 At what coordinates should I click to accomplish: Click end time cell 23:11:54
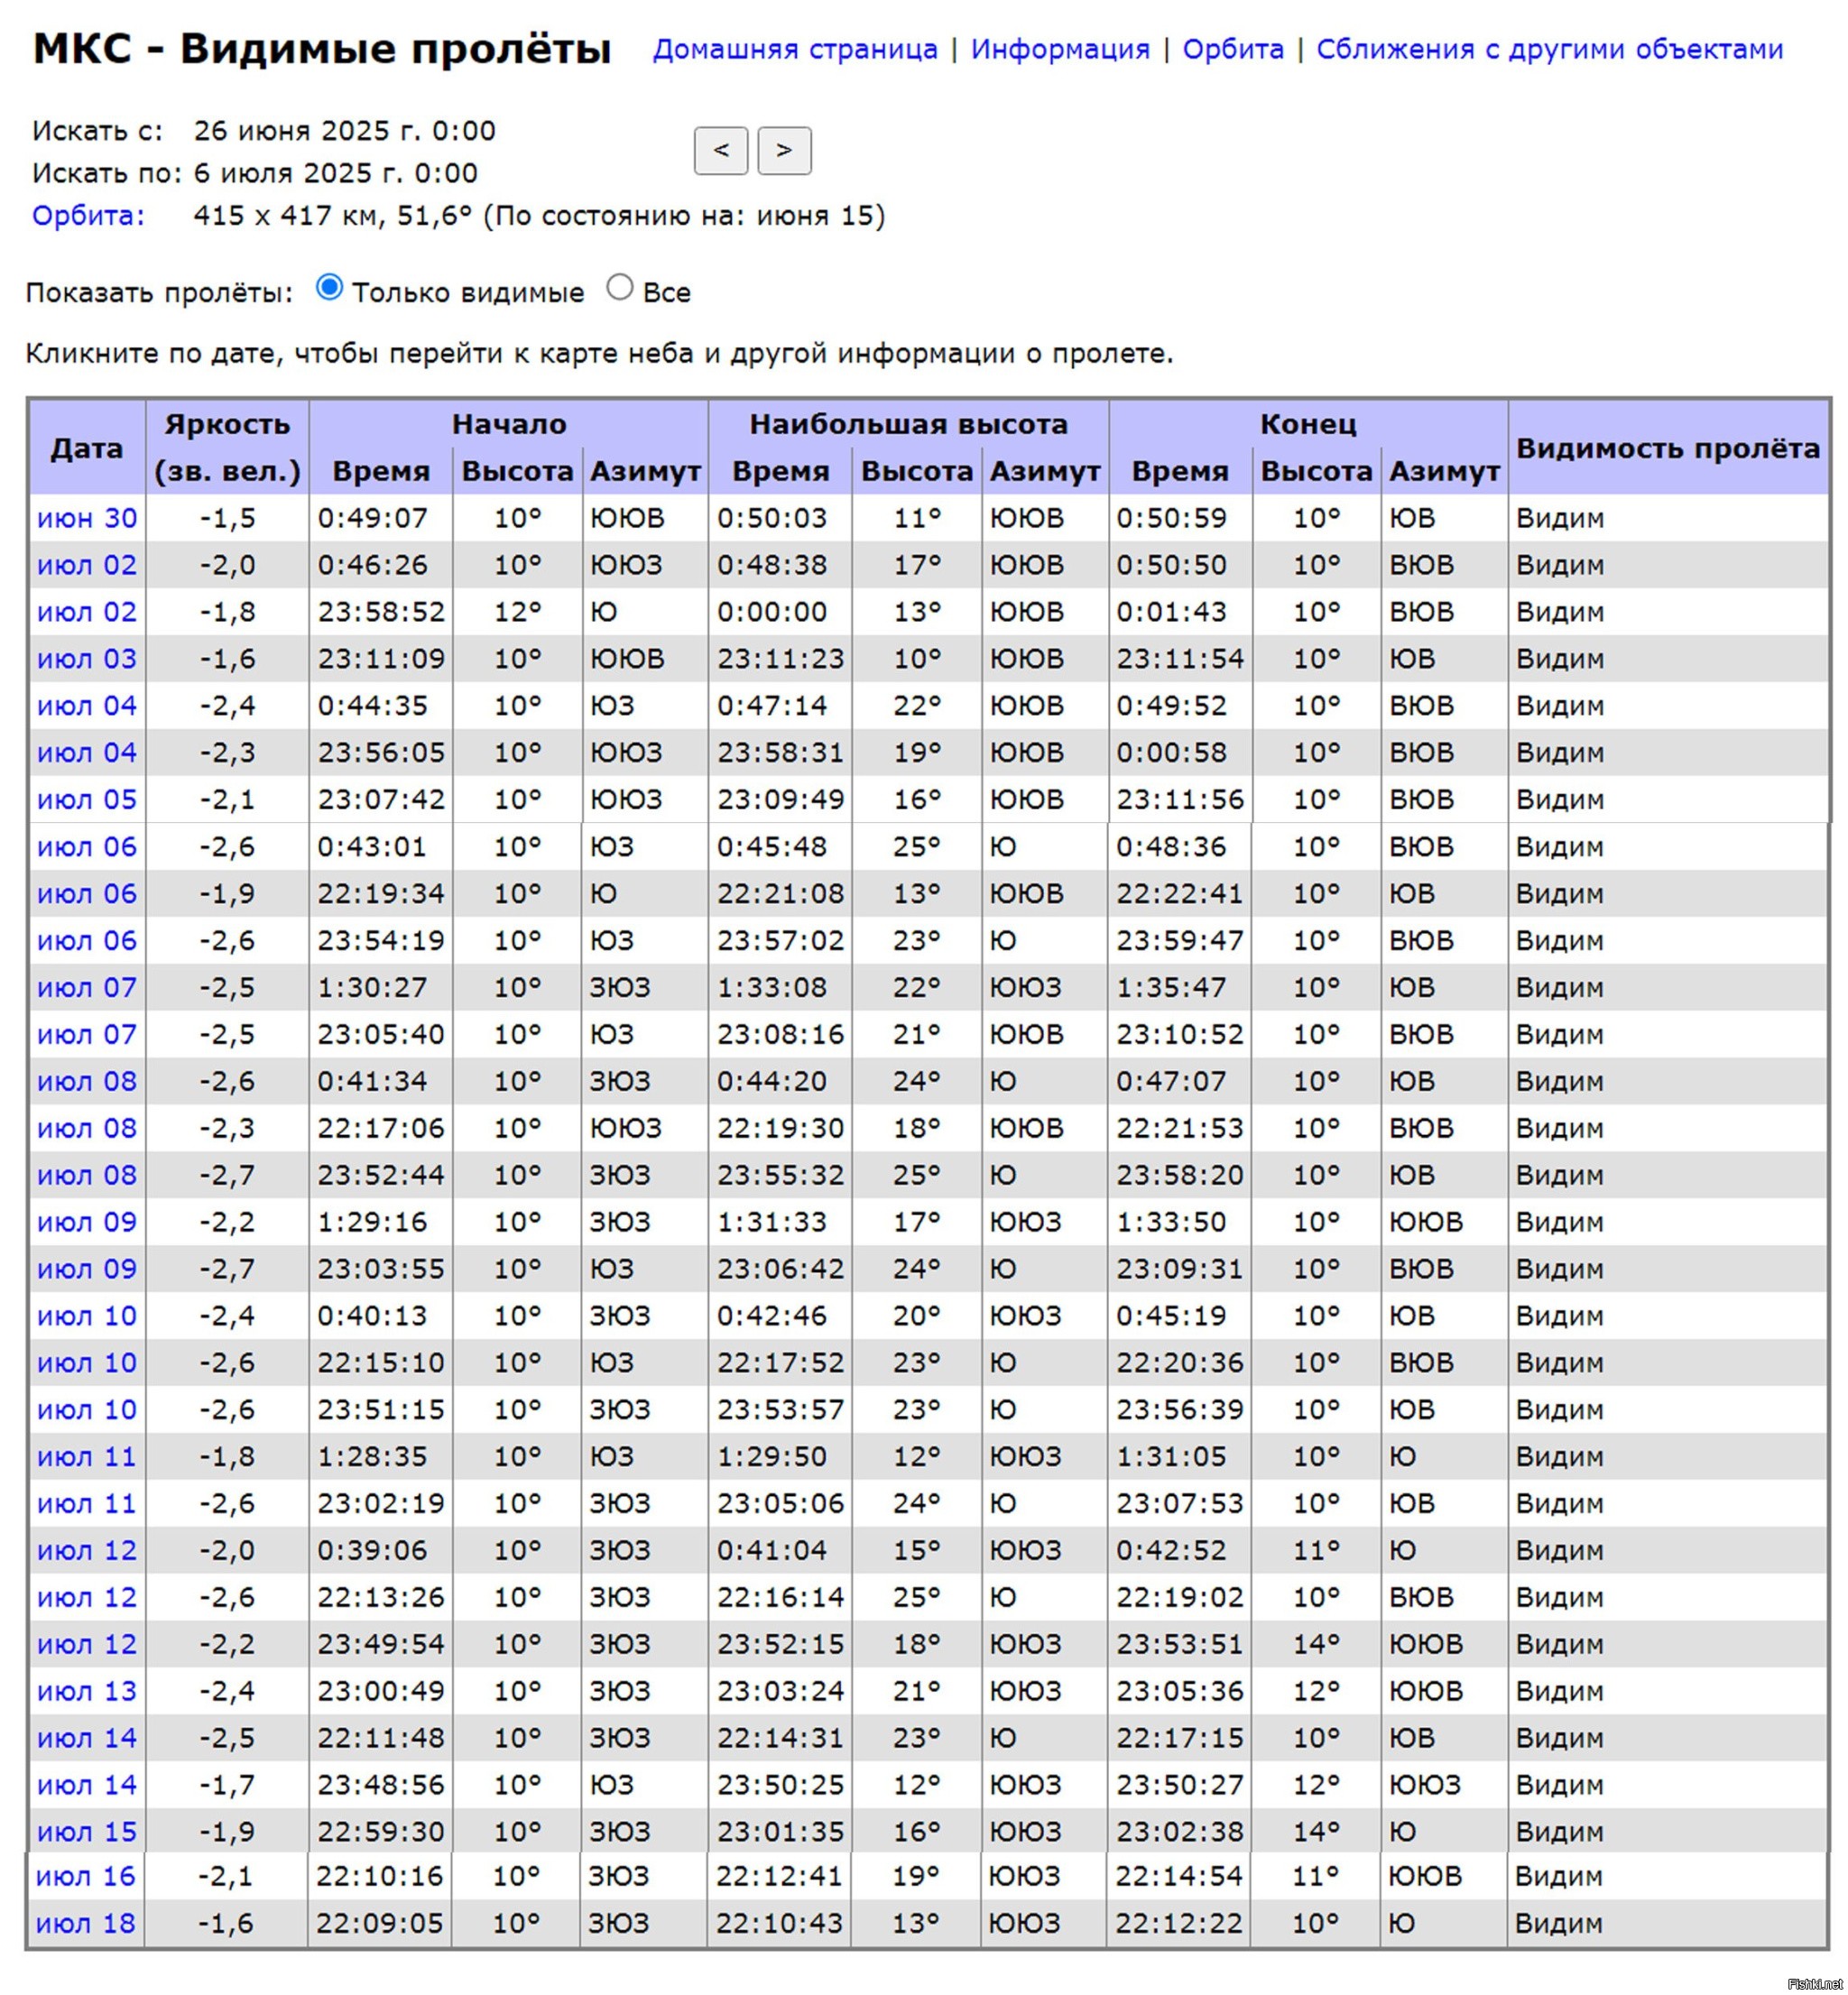[x=1180, y=659]
